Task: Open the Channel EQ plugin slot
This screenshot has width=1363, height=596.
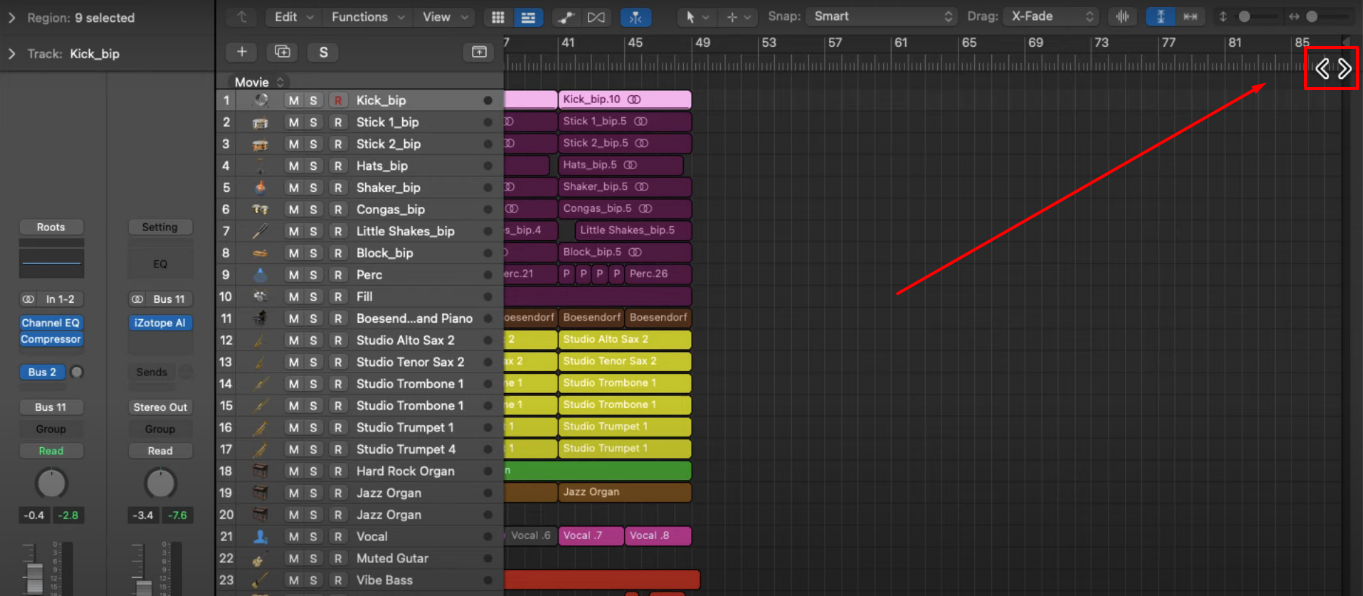Action: pos(51,322)
